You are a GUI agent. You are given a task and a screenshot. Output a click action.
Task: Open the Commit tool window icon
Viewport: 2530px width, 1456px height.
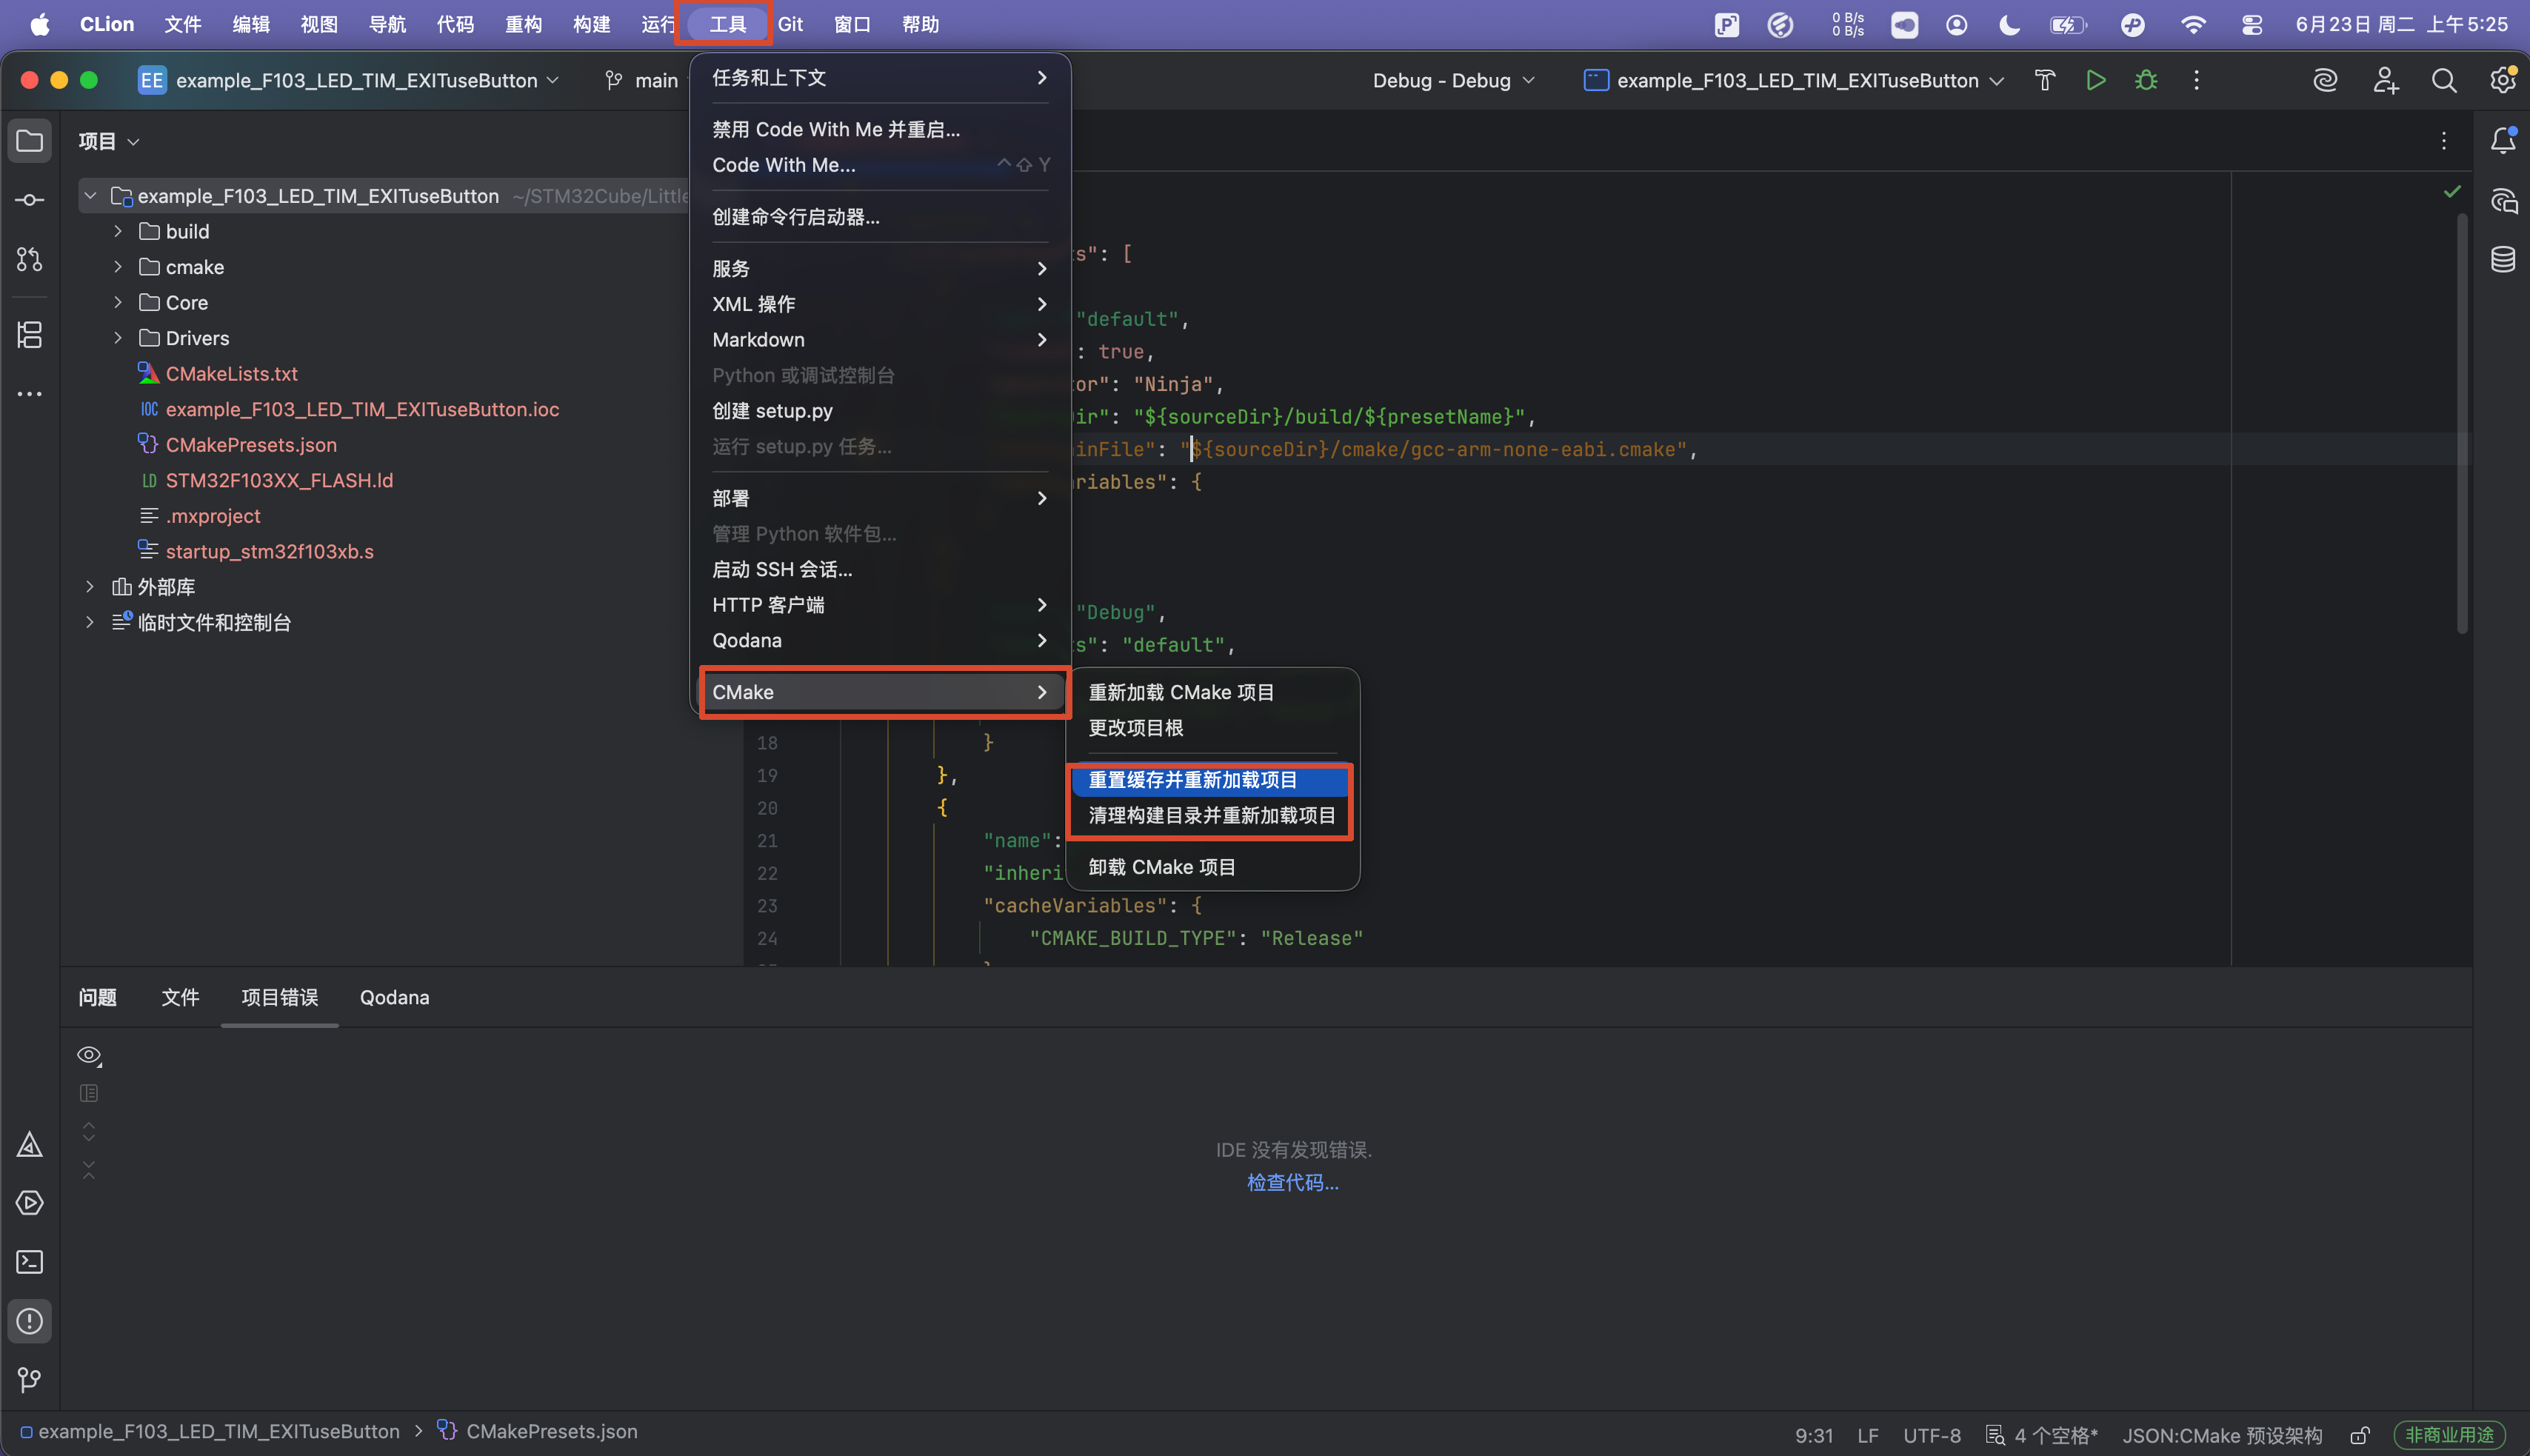pos(30,200)
